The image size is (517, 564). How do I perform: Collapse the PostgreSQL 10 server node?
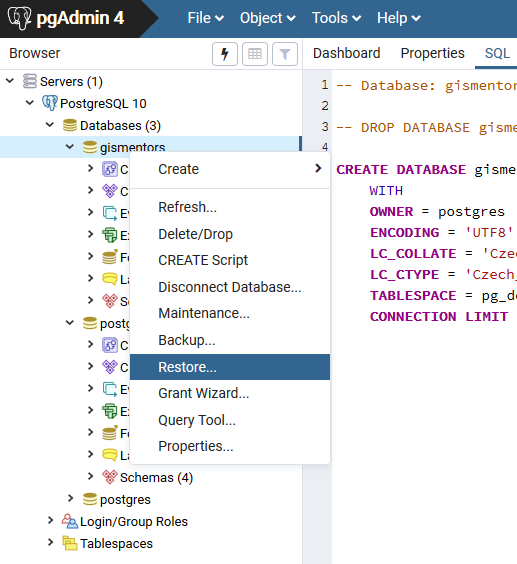coord(30,103)
